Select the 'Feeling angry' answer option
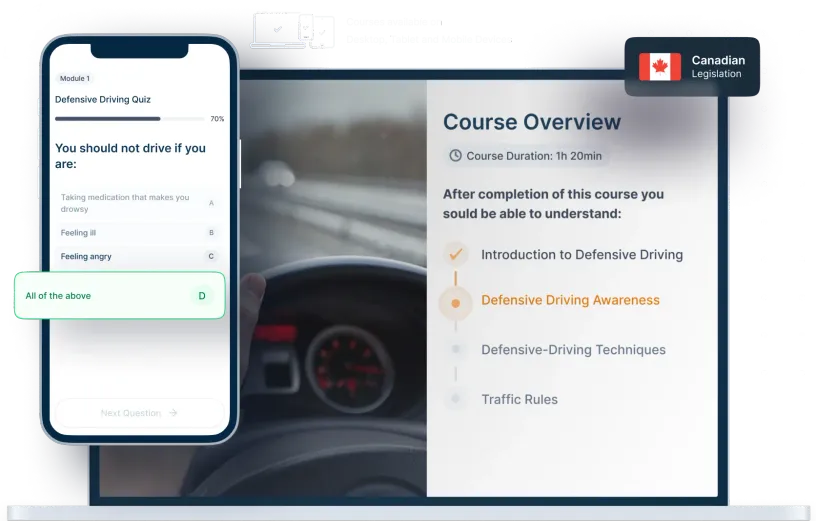This screenshot has width=816, height=521. (x=139, y=256)
